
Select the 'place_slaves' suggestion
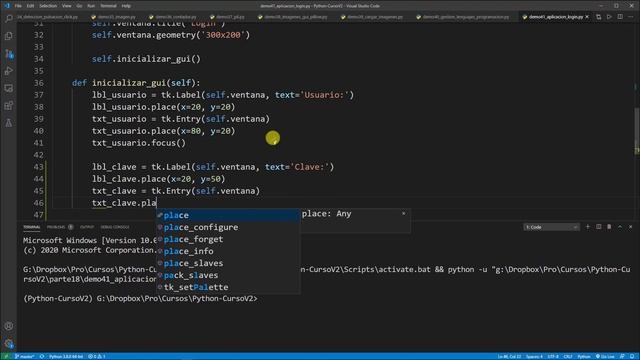tap(228, 263)
